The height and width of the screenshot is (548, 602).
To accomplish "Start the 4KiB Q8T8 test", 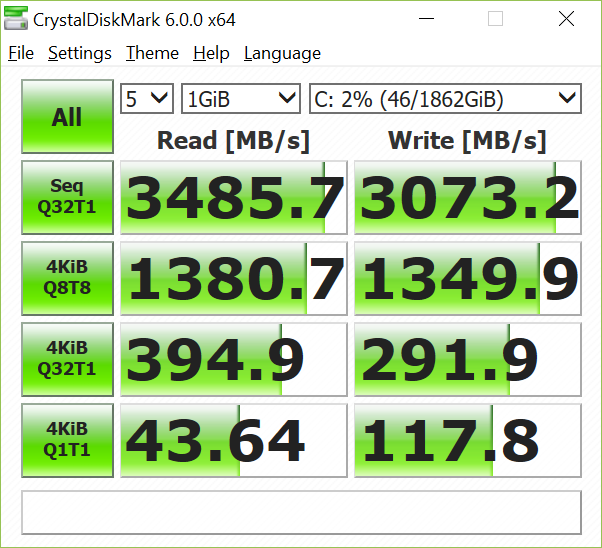I will (68, 278).
